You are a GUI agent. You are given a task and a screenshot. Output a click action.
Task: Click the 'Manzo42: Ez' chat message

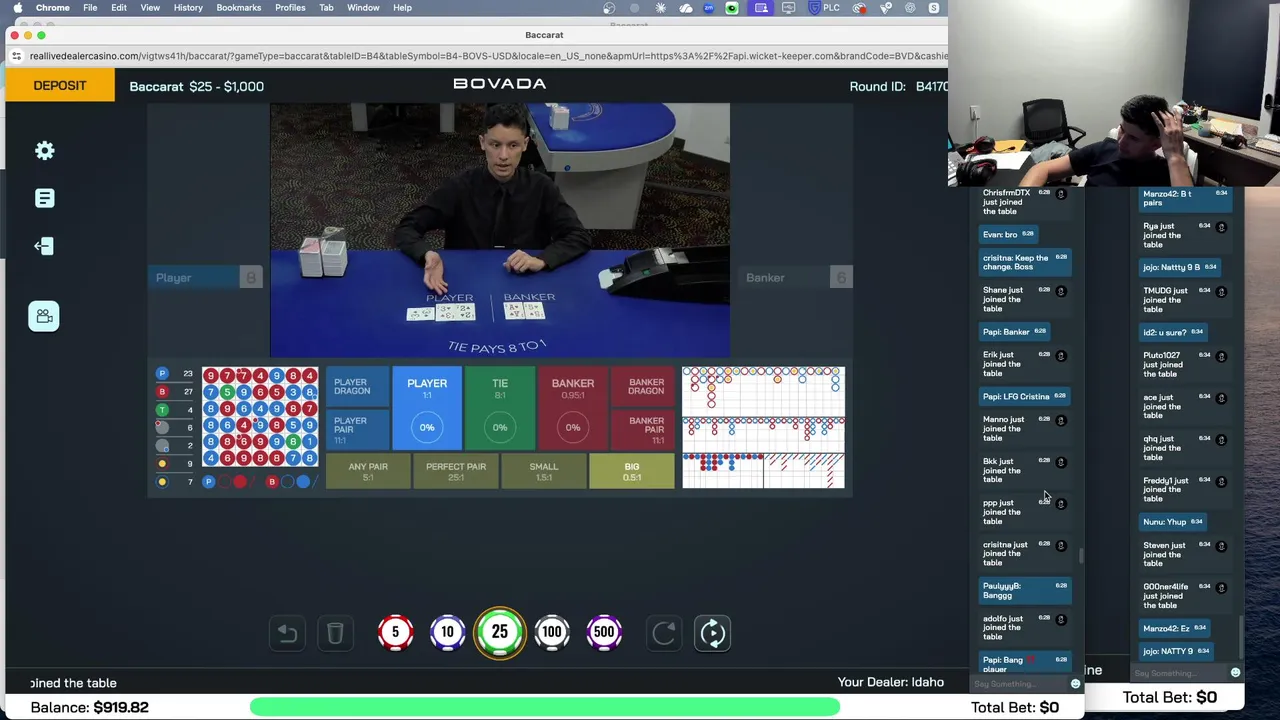pos(1175,628)
